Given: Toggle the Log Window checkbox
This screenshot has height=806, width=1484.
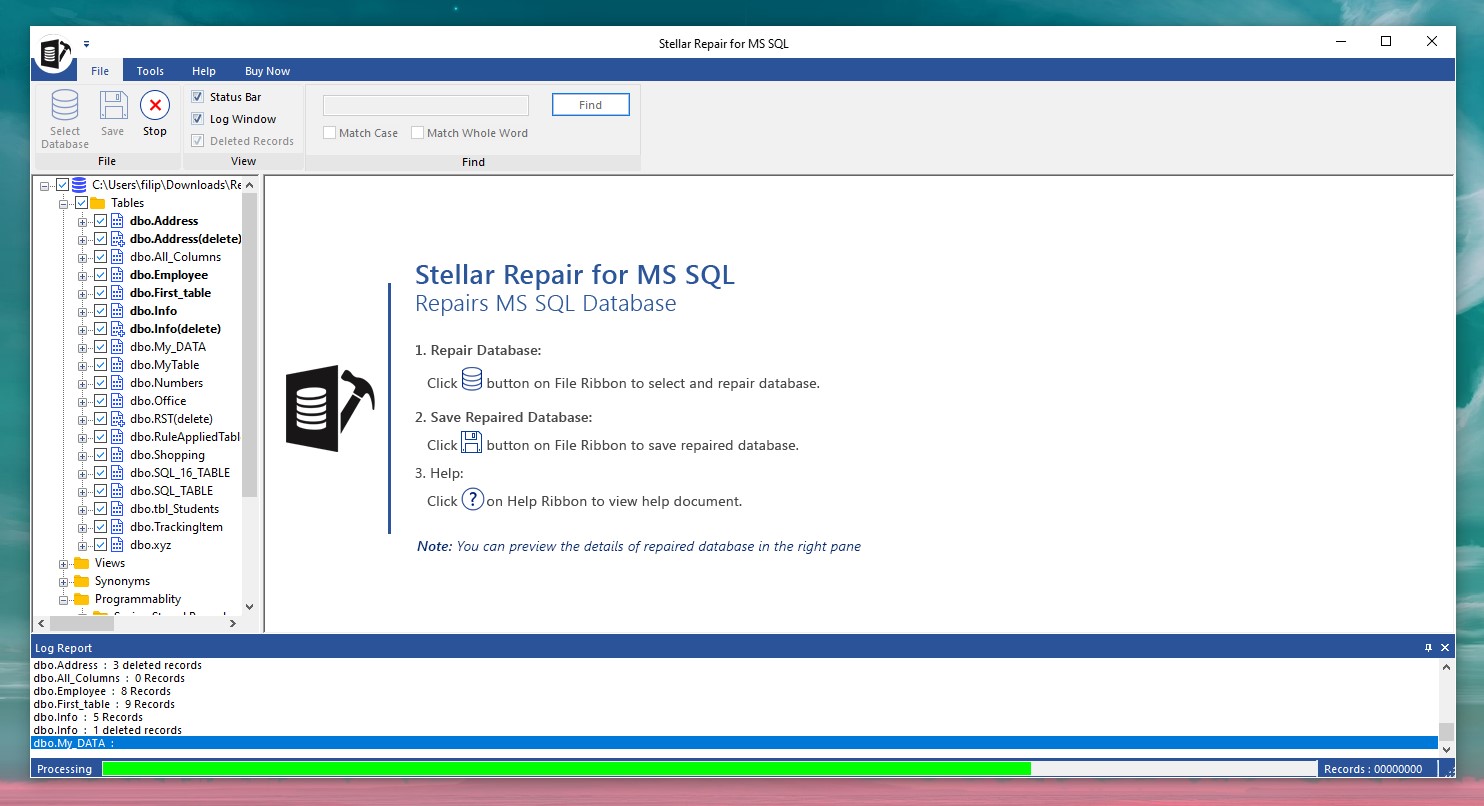Looking at the screenshot, I should (x=197, y=119).
